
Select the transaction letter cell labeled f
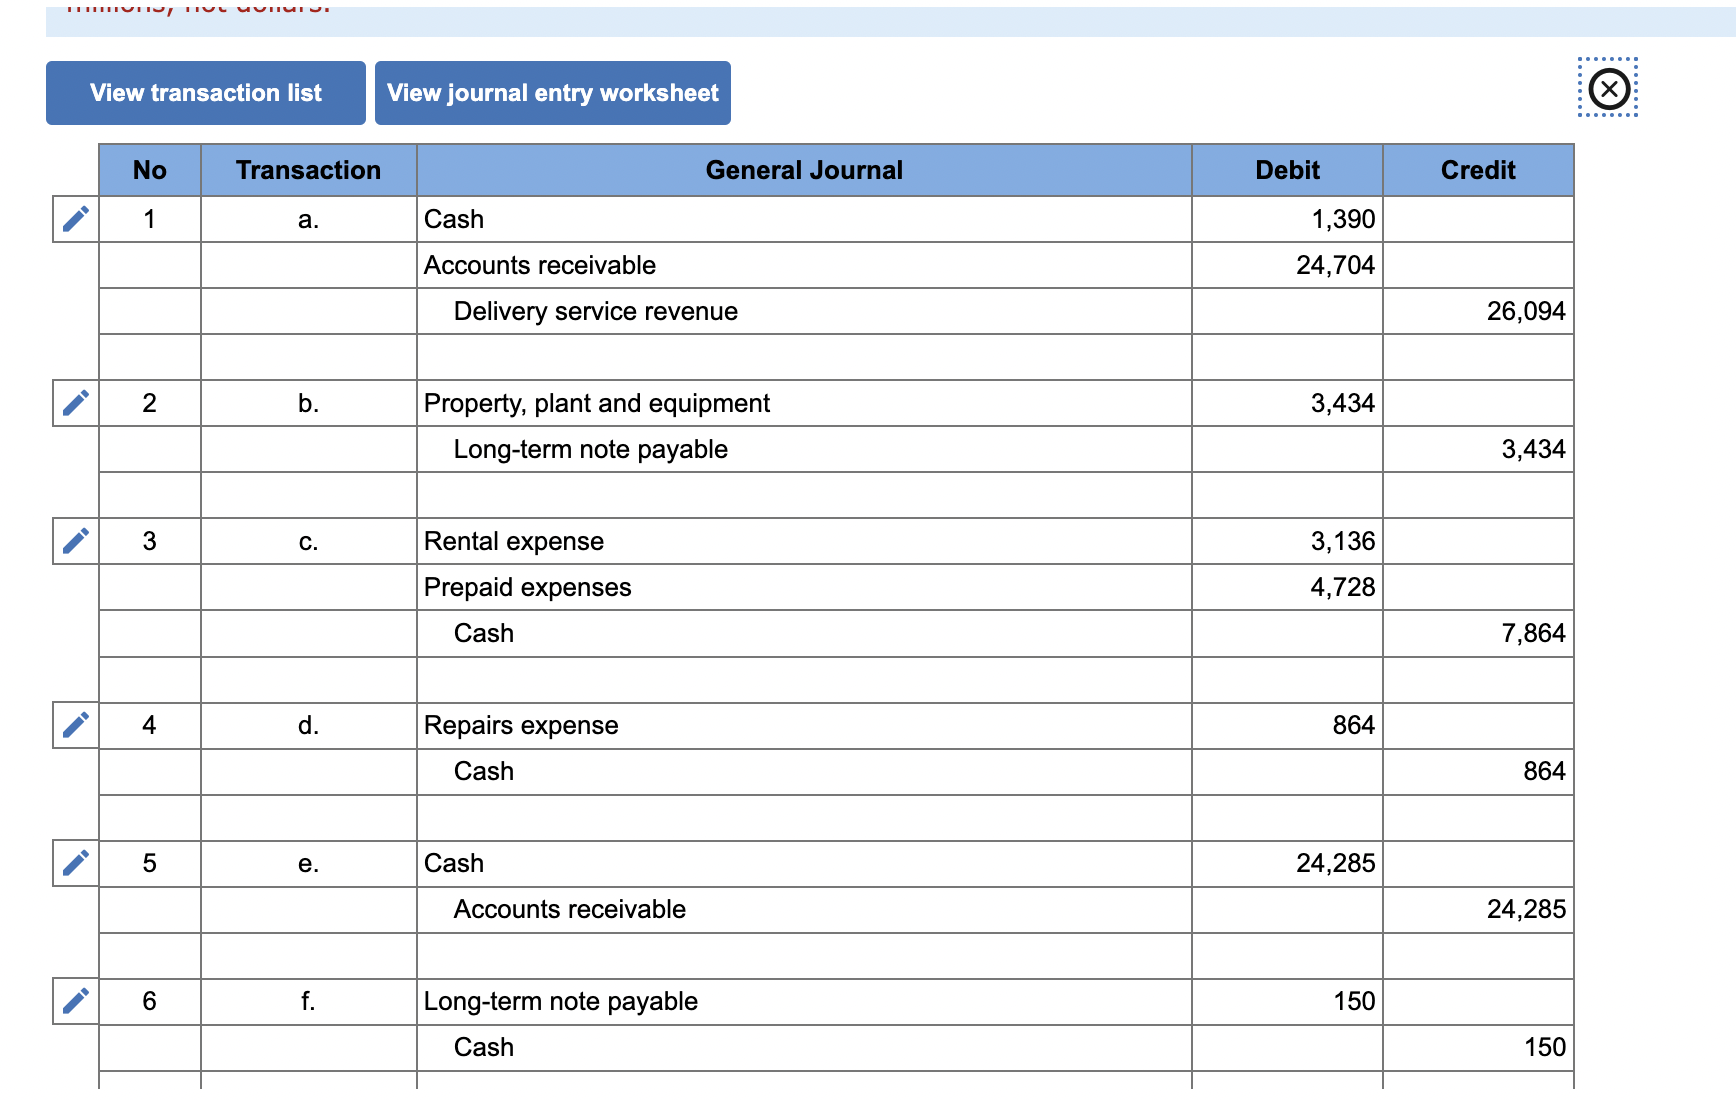(x=308, y=1001)
